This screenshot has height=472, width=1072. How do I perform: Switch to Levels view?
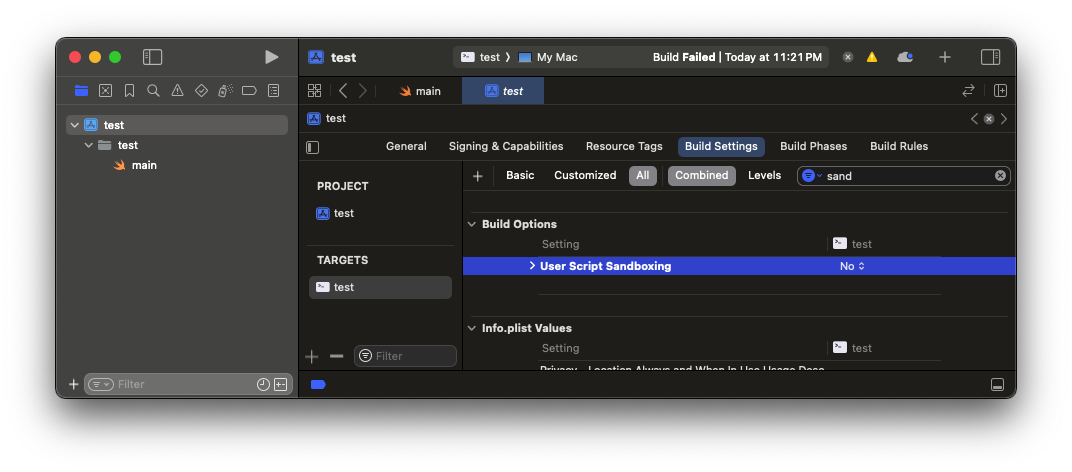[764, 176]
